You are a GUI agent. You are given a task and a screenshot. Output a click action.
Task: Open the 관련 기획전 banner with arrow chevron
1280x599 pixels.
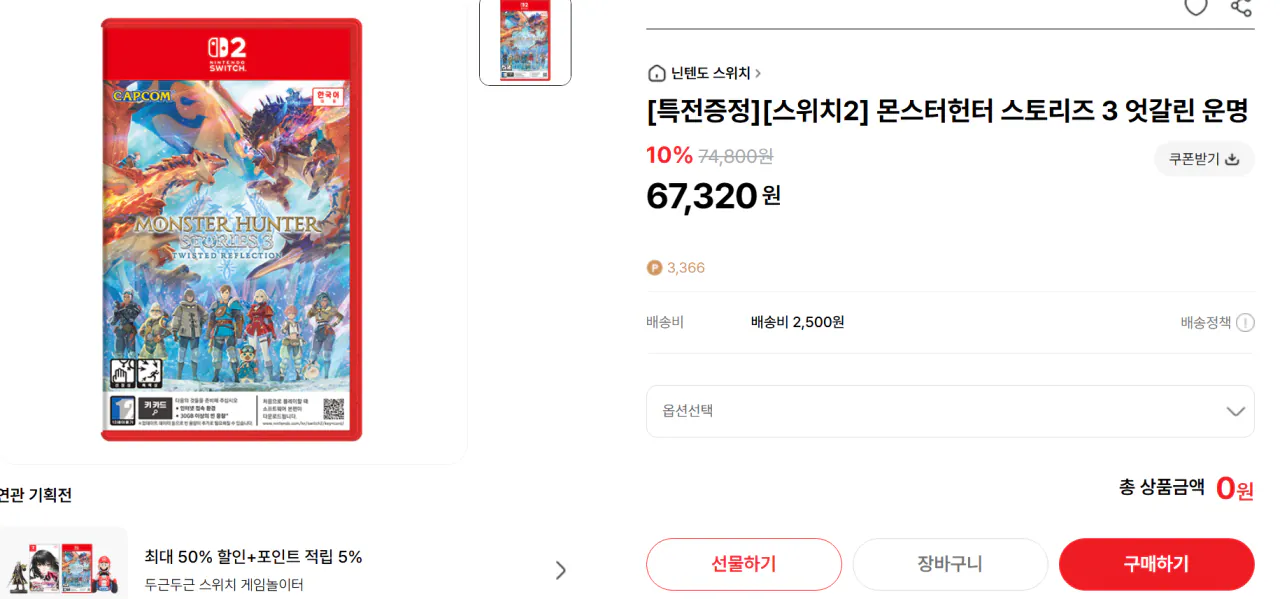[560, 570]
